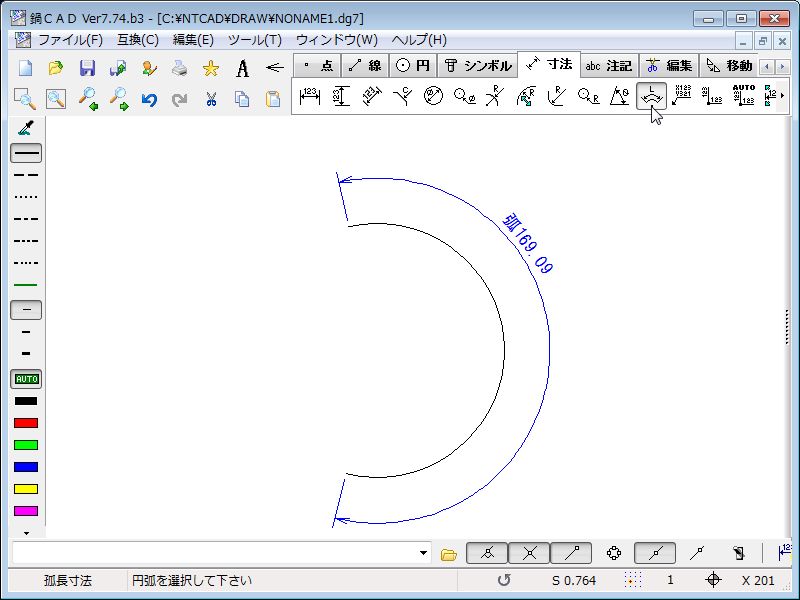Show next tabs with right arrow
This screenshot has height=600, width=800.
782,66
